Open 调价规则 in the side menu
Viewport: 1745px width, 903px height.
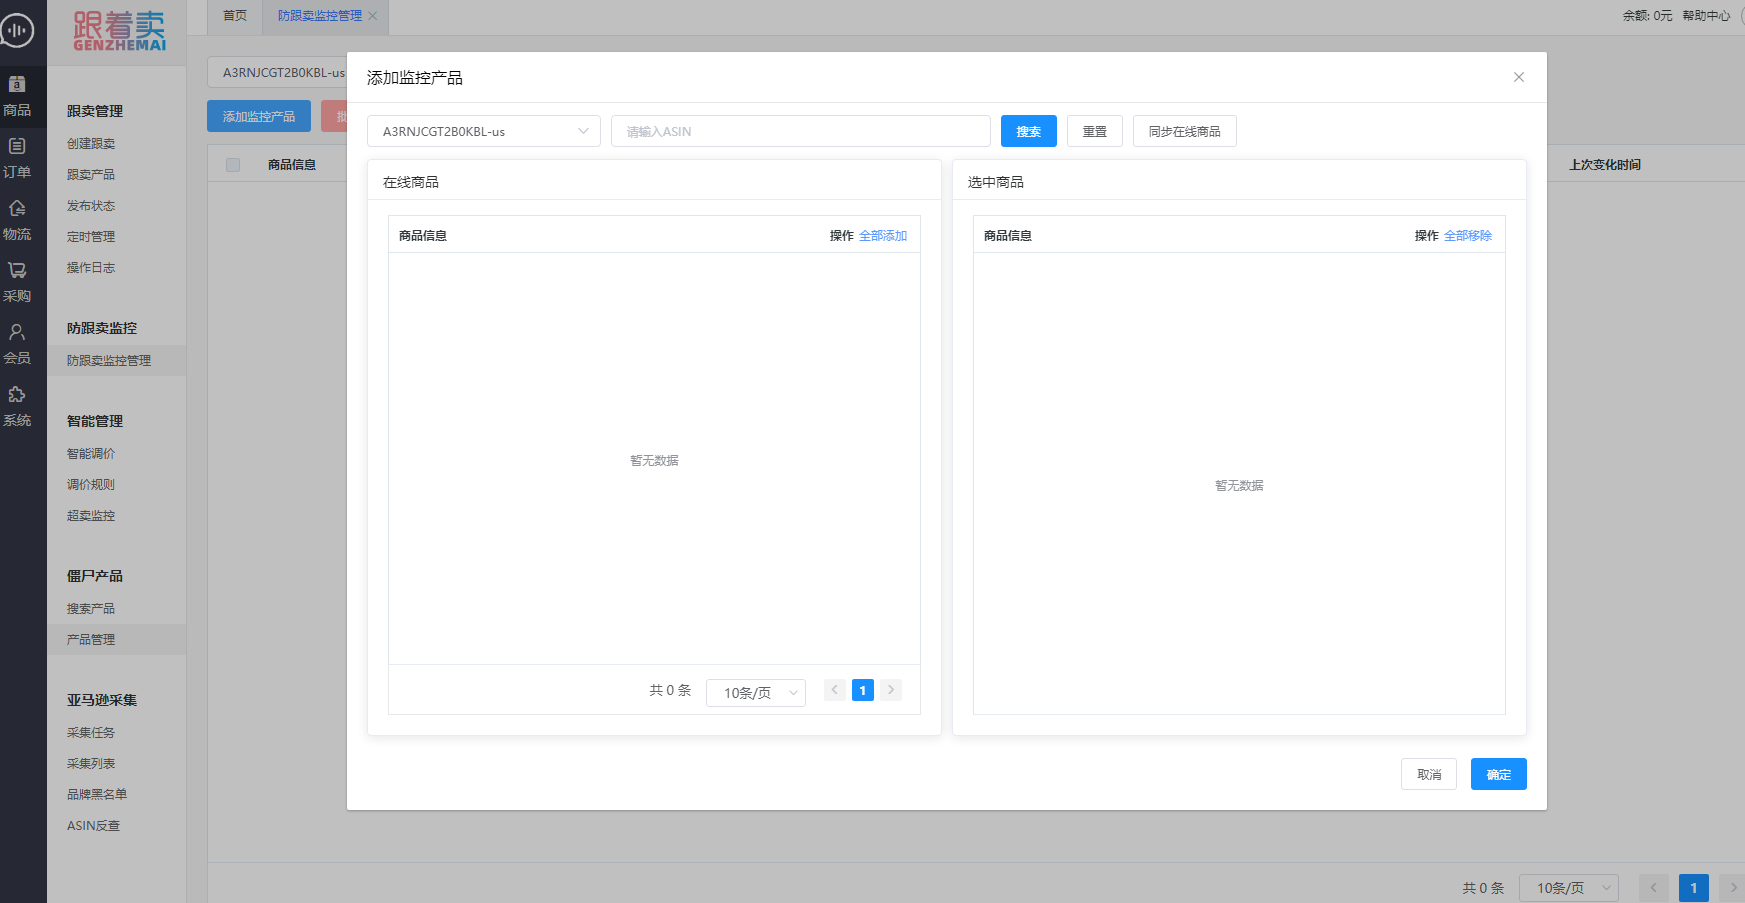coord(91,485)
